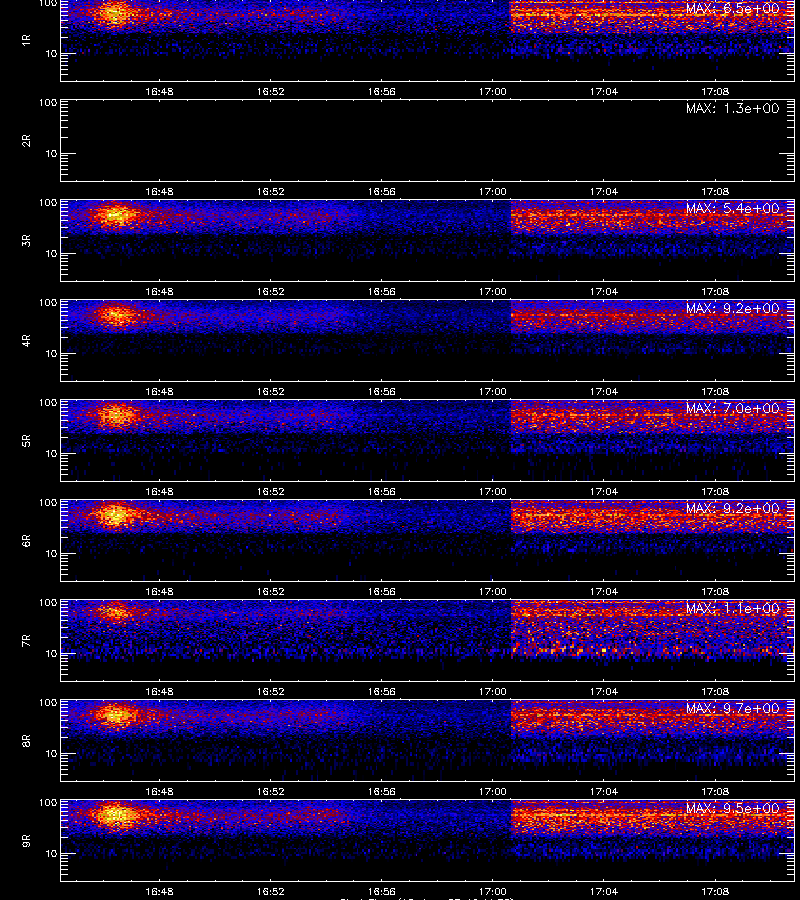Screen dimensions: 800x900
Task: Select the 'MAX: 1.3e+00' text in the 2R panel
Action: [733, 108]
